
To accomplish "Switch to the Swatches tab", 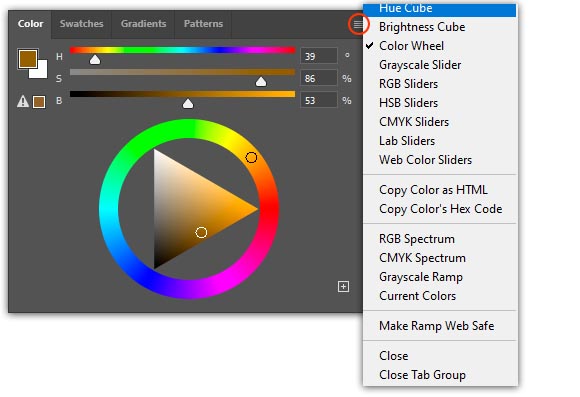I will [x=81, y=24].
